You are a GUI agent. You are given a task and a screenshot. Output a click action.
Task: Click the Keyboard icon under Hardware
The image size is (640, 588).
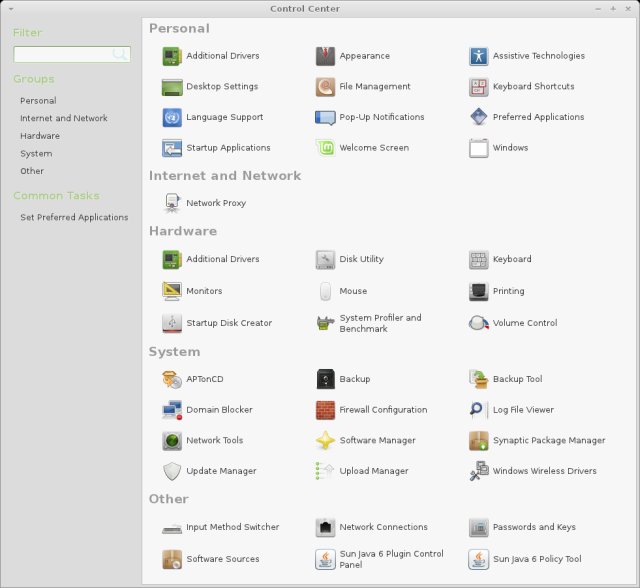pos(478,259)
